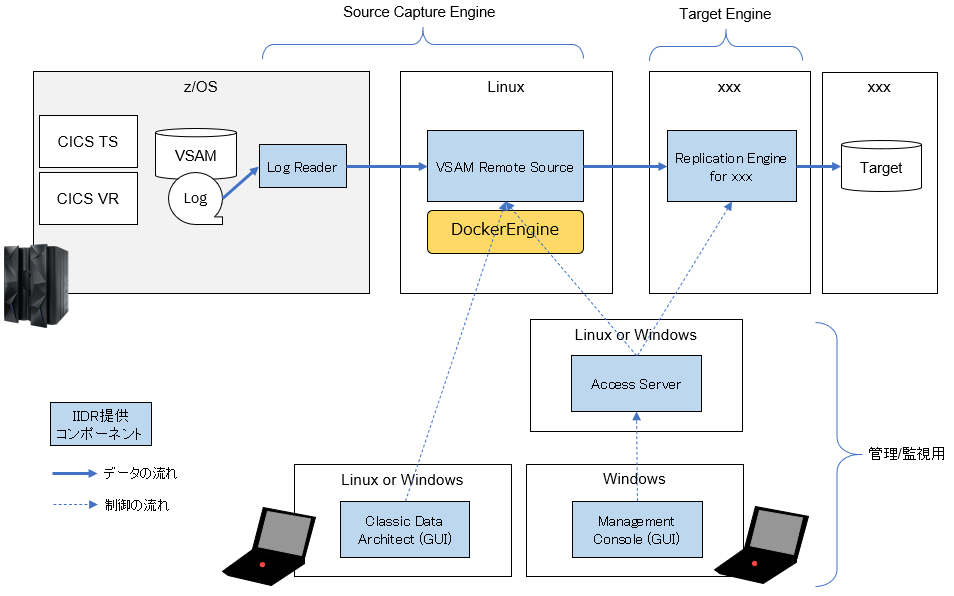The height and width of the screenshot is (596, 954).
Task: Click the Log document icon
Action: pos(195,197)
